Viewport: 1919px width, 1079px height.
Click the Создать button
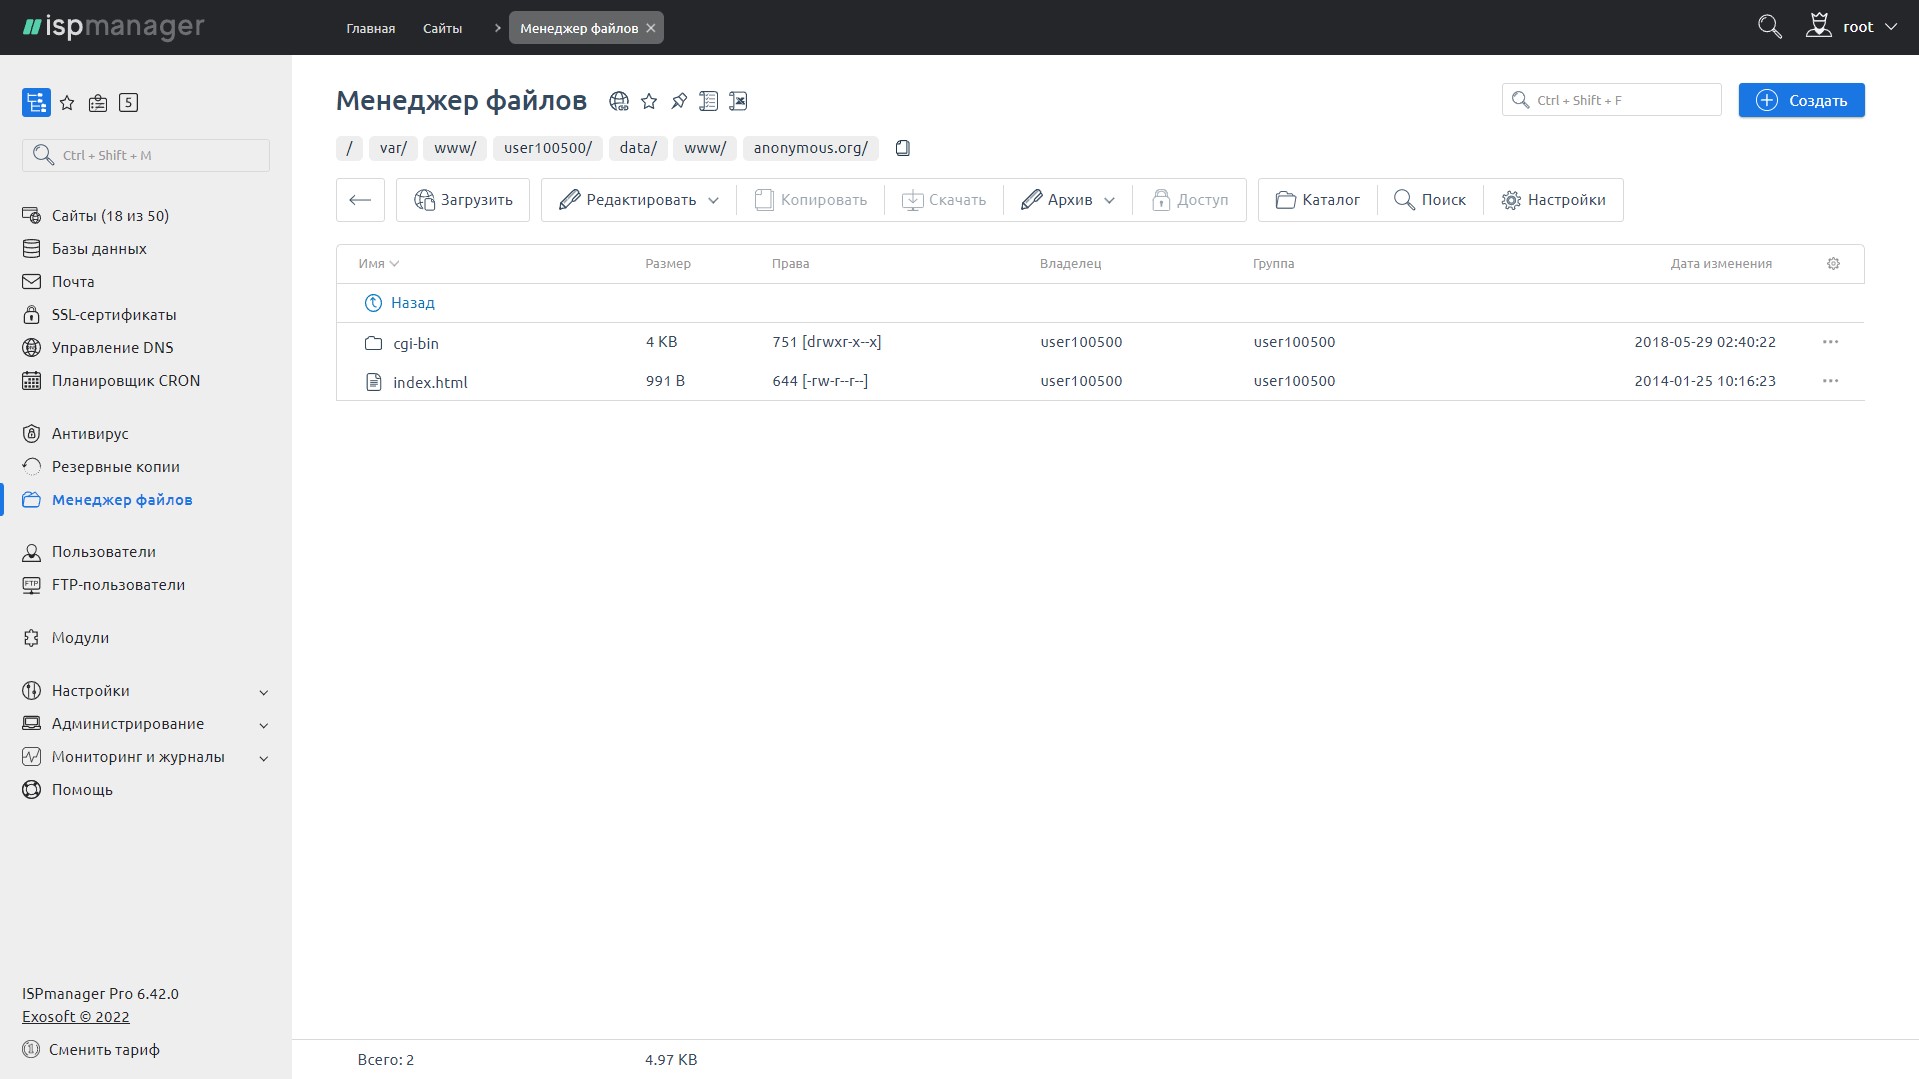point(1801,100)
